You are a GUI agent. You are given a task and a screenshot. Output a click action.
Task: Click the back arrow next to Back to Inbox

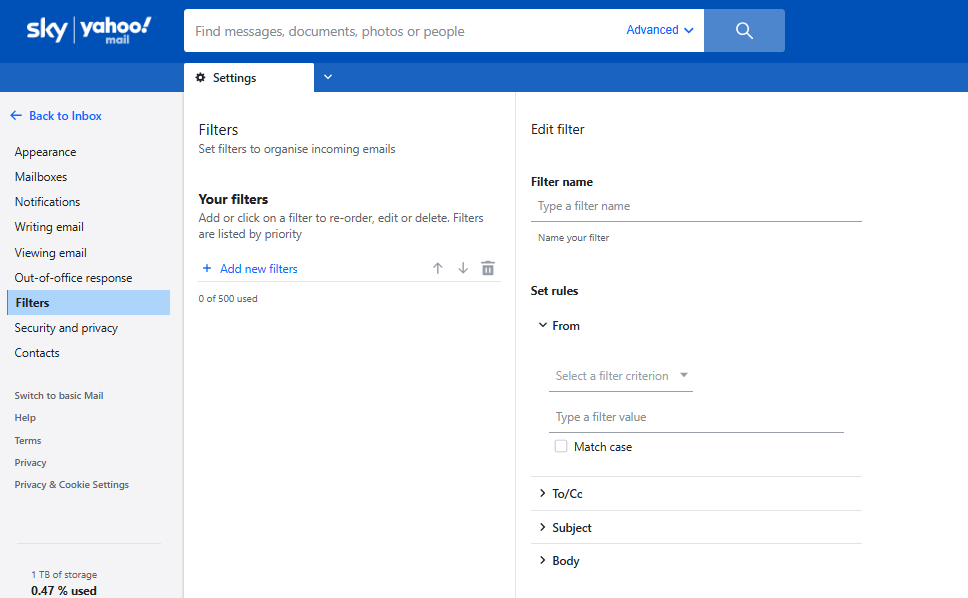15,115
